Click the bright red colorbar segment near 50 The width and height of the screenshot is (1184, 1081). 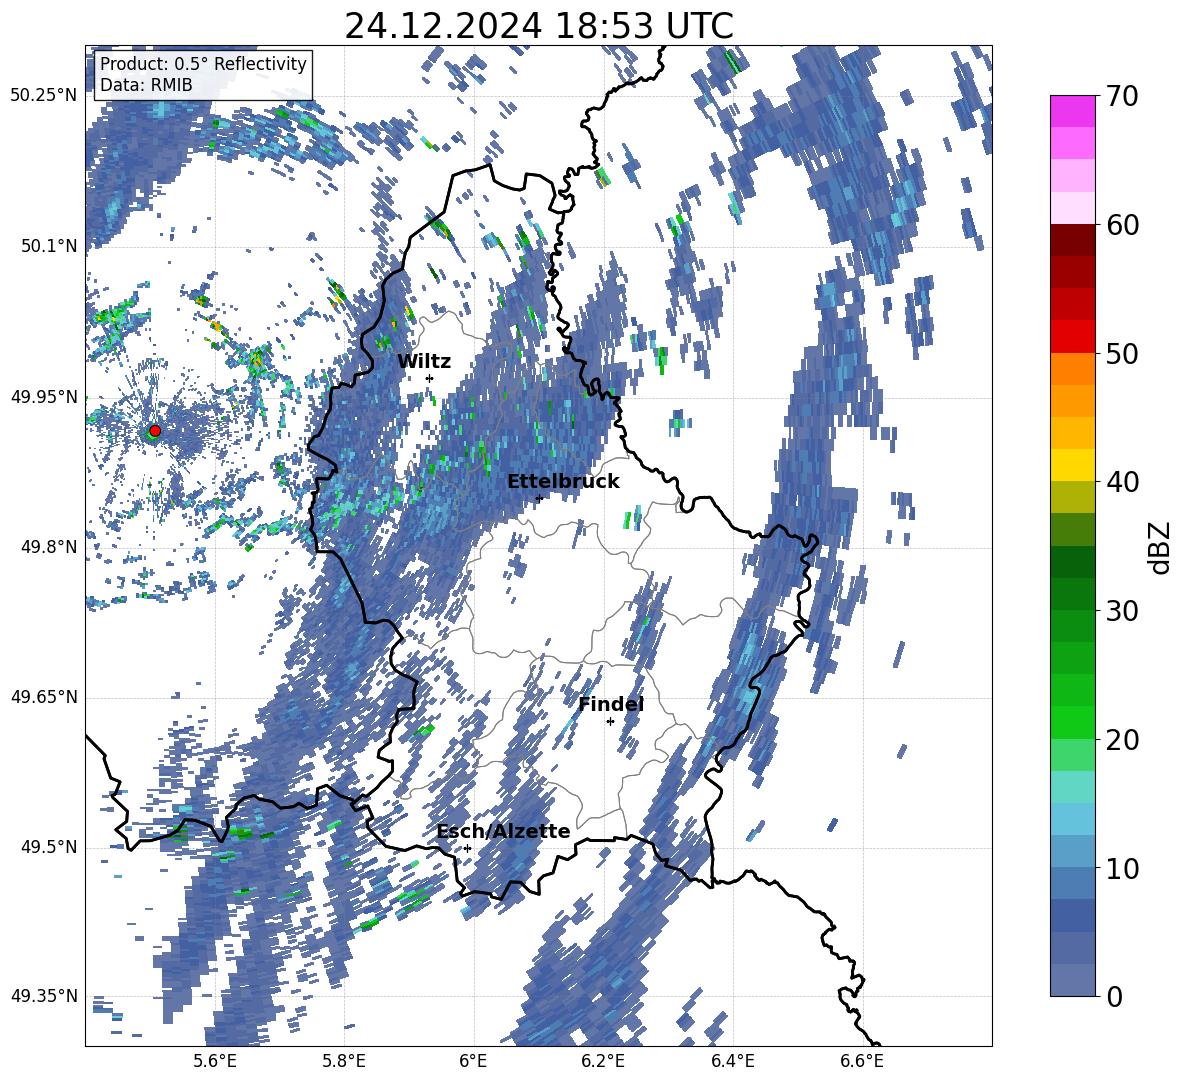pos(1072,337)
